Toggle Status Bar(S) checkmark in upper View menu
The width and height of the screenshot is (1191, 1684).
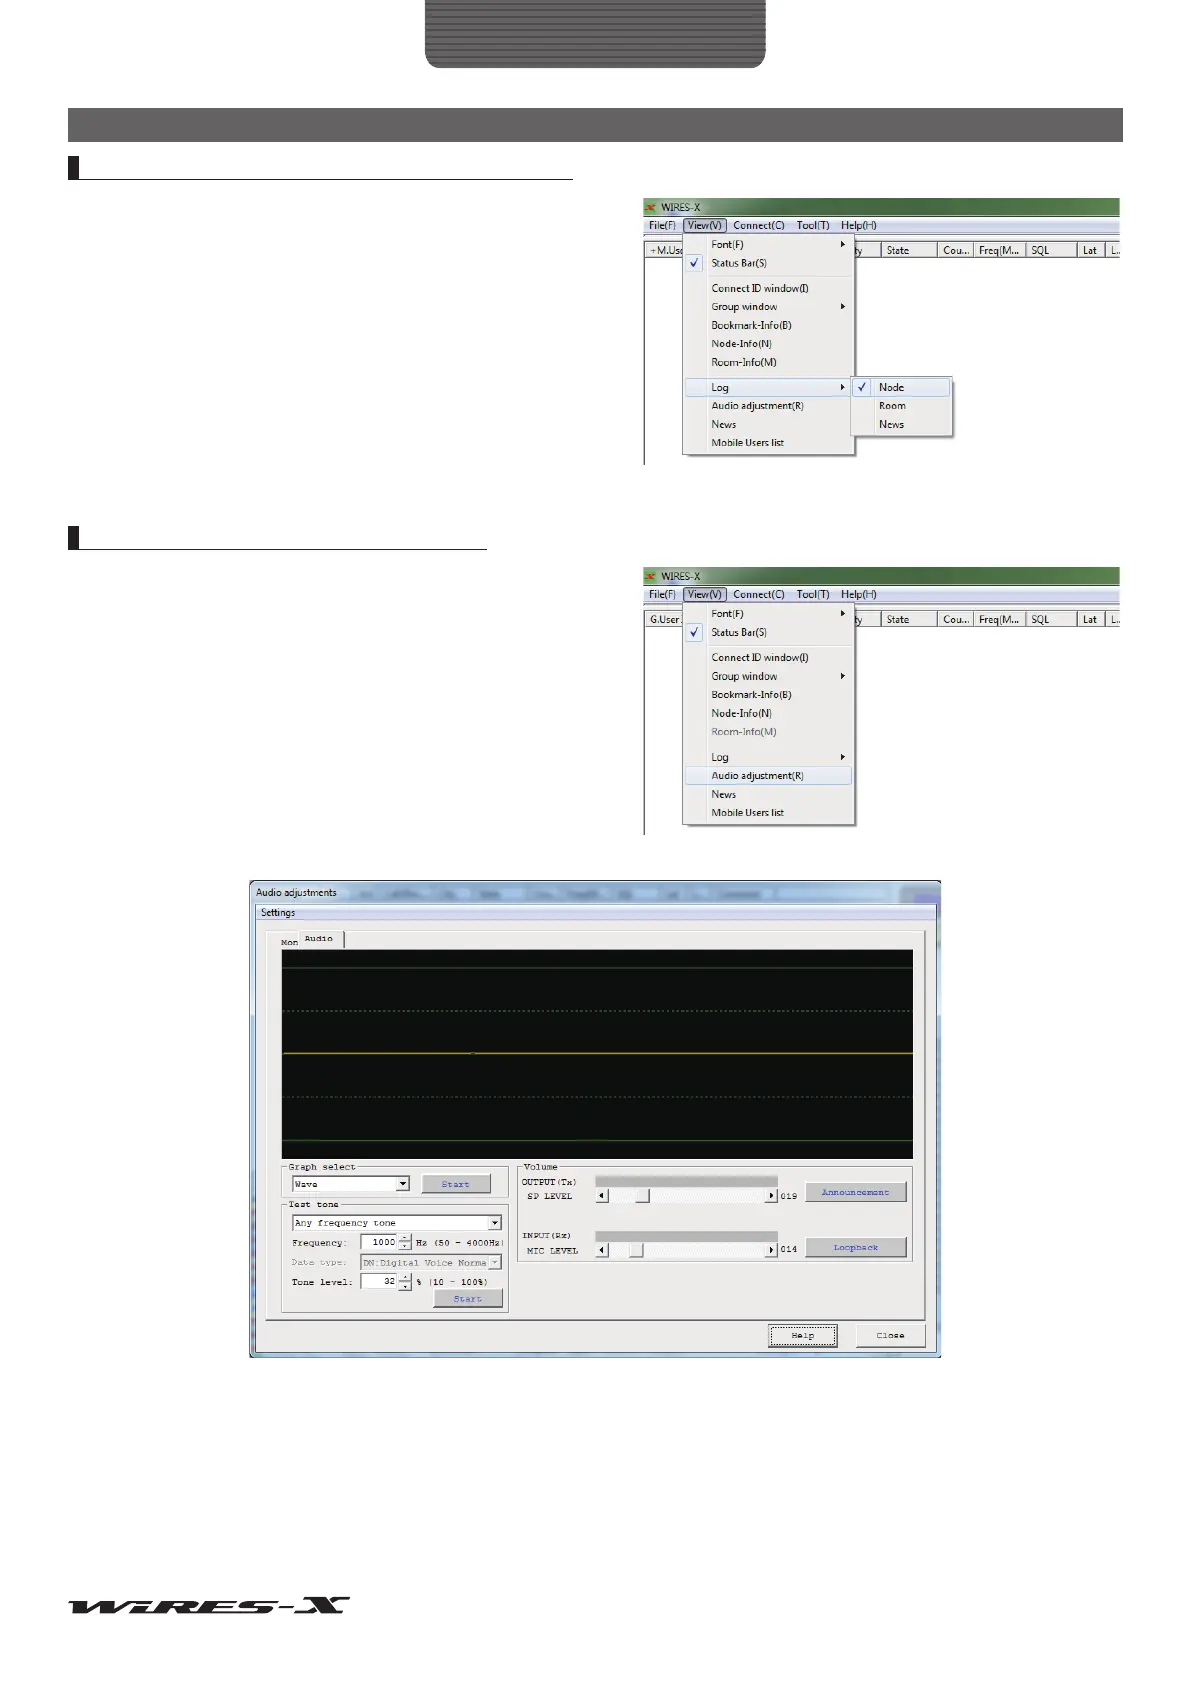tap(694, 263)
